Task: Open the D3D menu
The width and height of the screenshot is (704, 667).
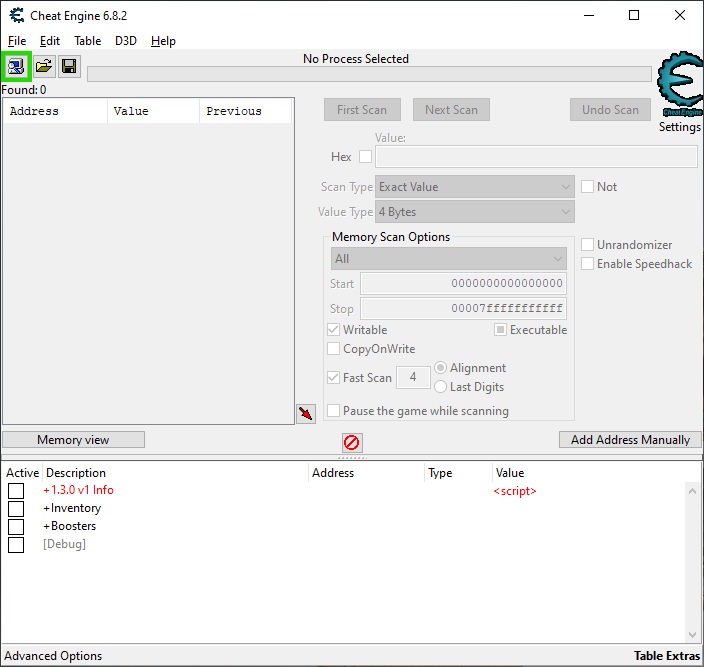Action: point(126,41)
